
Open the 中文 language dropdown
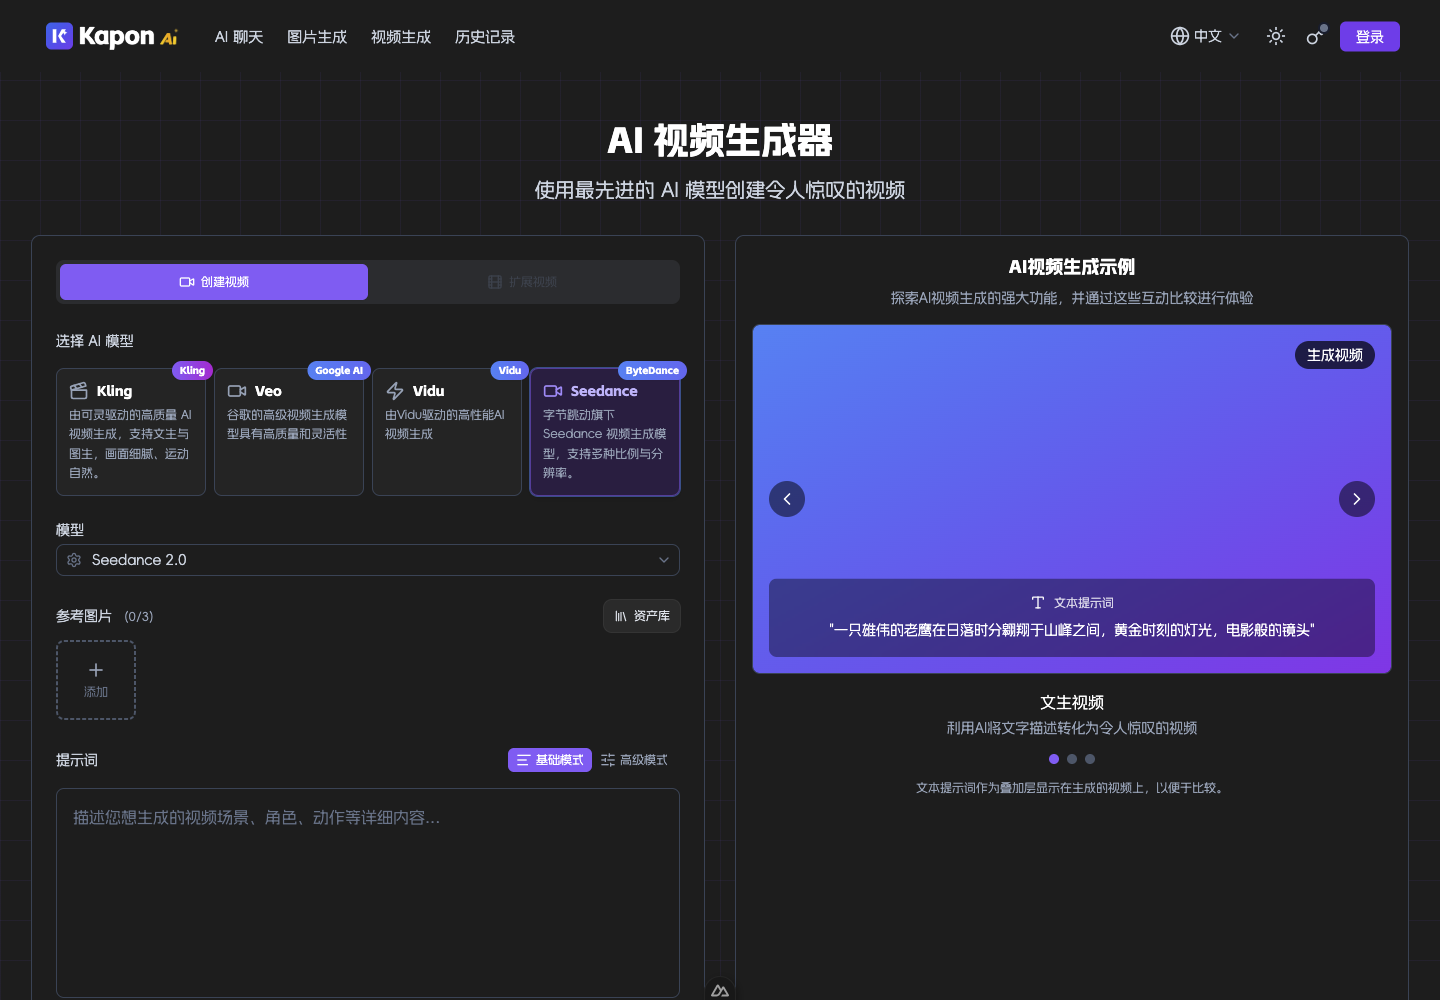(1205, 36)
